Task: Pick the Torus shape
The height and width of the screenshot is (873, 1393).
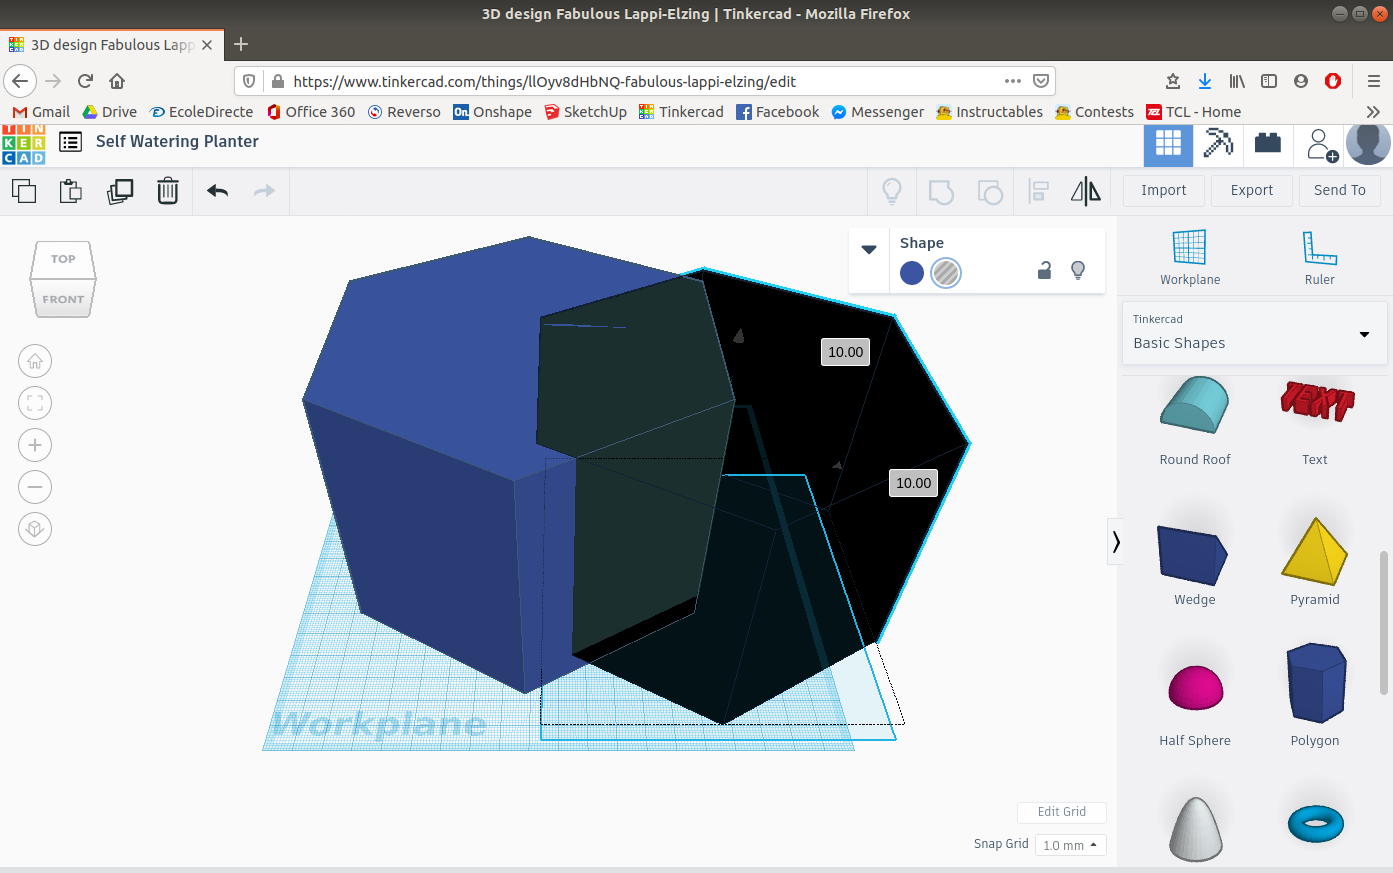Action: click(1315, 823)
